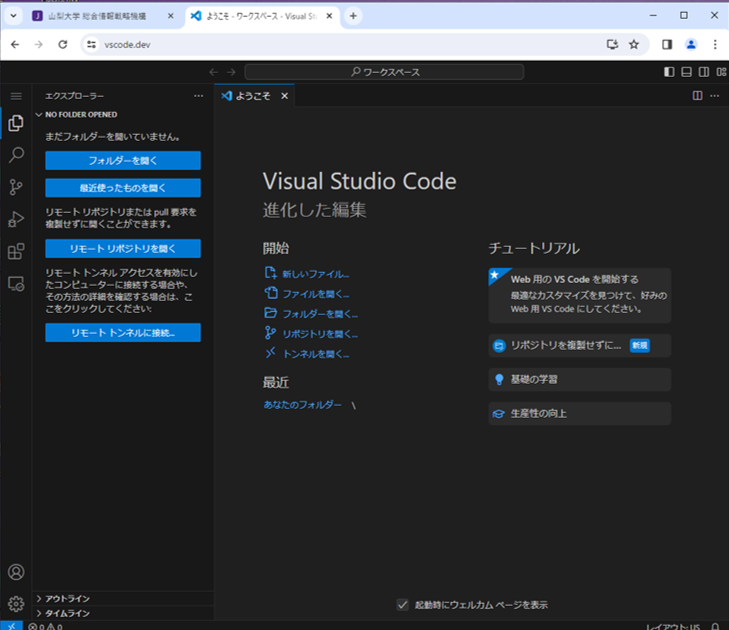This screenshot has width=729, height=630.
Task: Switch to the 山梨大学 browser tab
Action: 98,16
